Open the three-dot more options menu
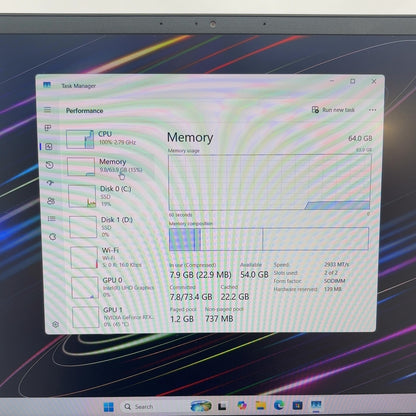This screenshot has height=416, width=416. (372, 110)
